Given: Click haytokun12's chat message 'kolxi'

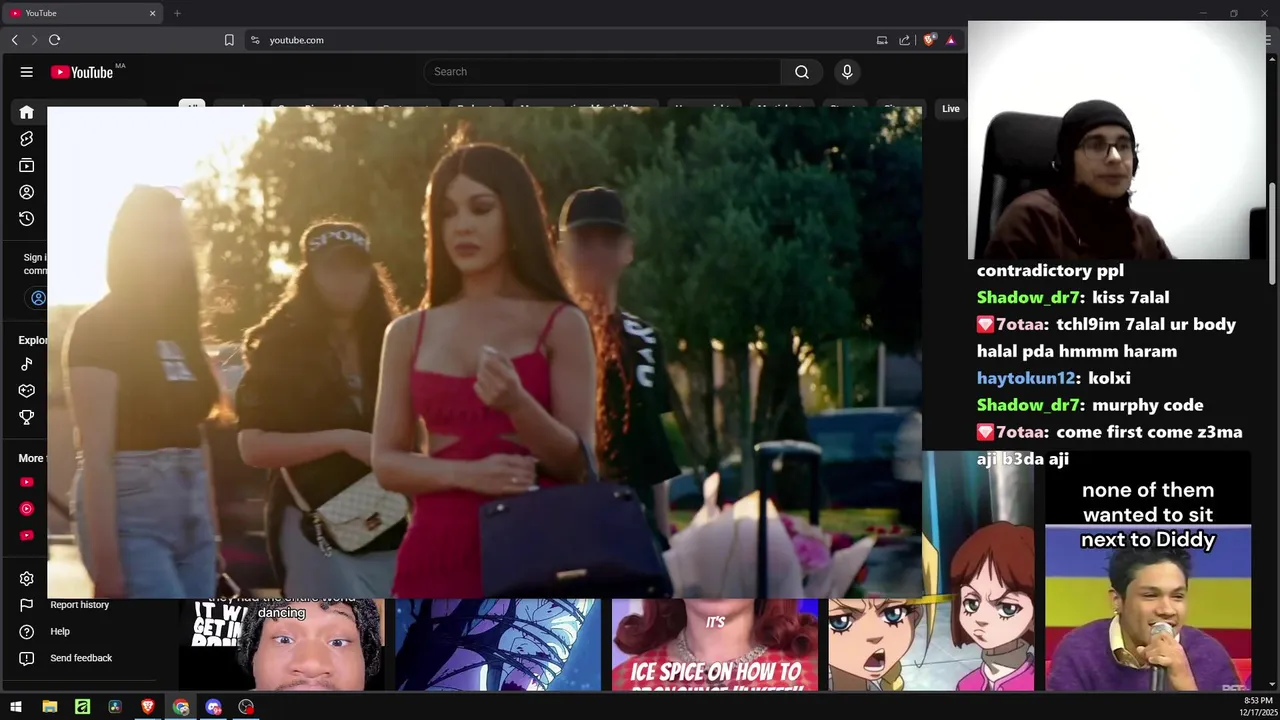Looking at the screenshot, I should (x=1108, y=378).
